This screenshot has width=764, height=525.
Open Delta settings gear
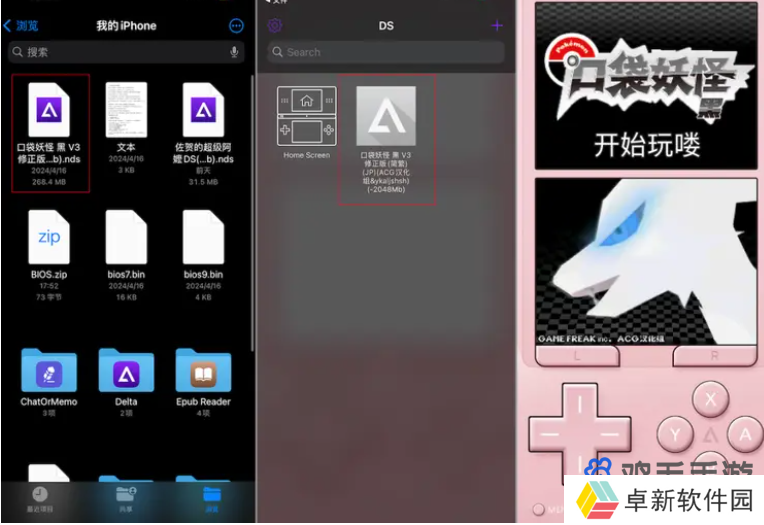(275, 25)
